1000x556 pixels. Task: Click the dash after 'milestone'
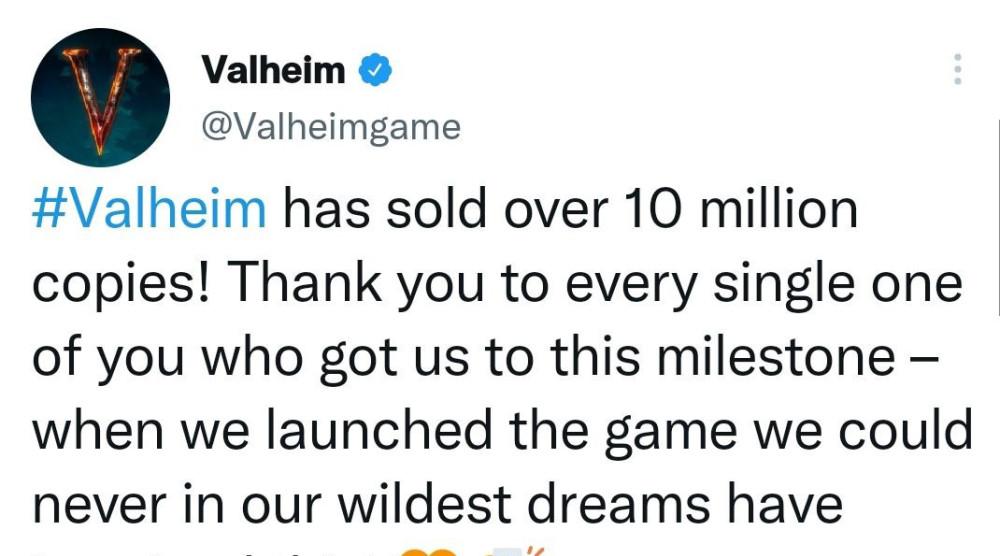(x=922, y=358)
